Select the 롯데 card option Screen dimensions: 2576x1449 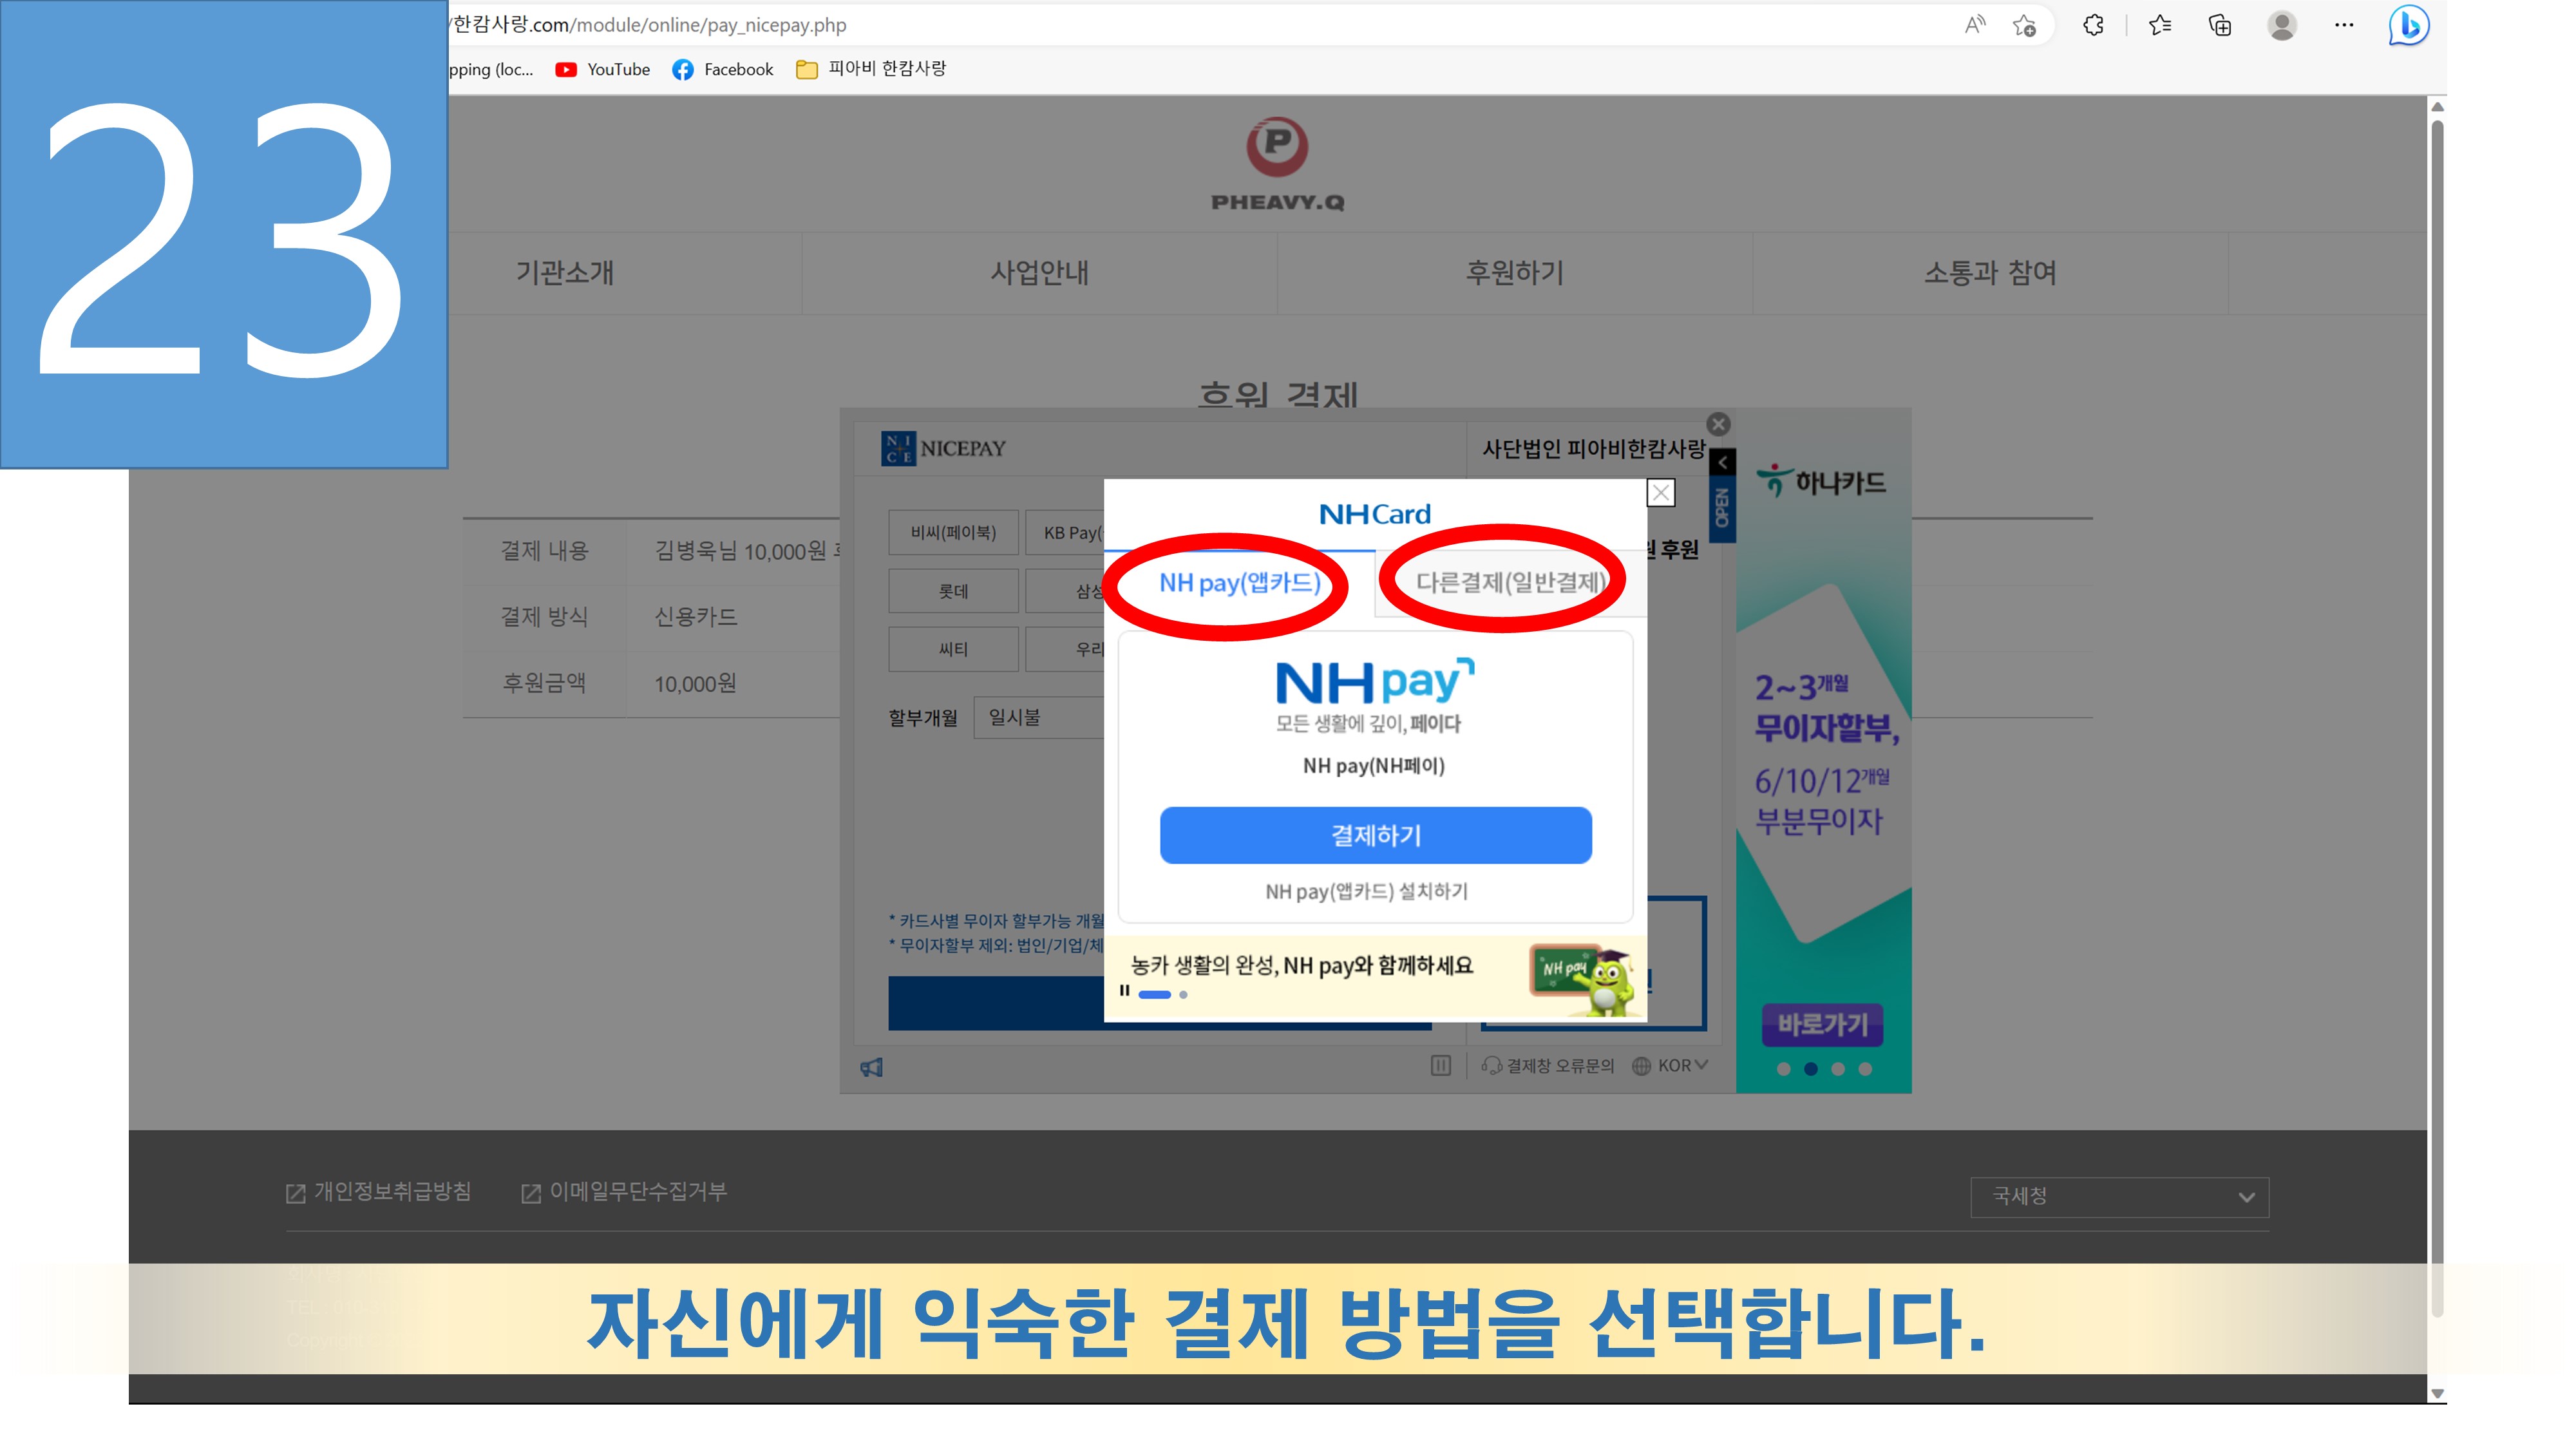(x=953, y=591)
